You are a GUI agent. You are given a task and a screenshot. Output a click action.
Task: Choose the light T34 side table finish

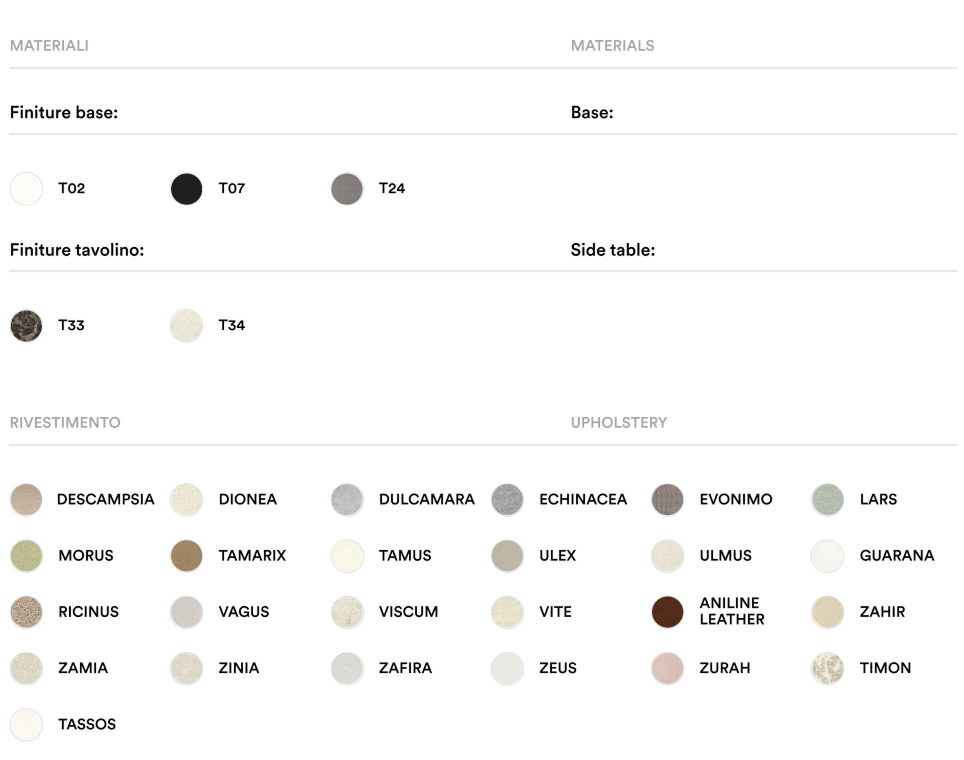(x=187, y=326)
